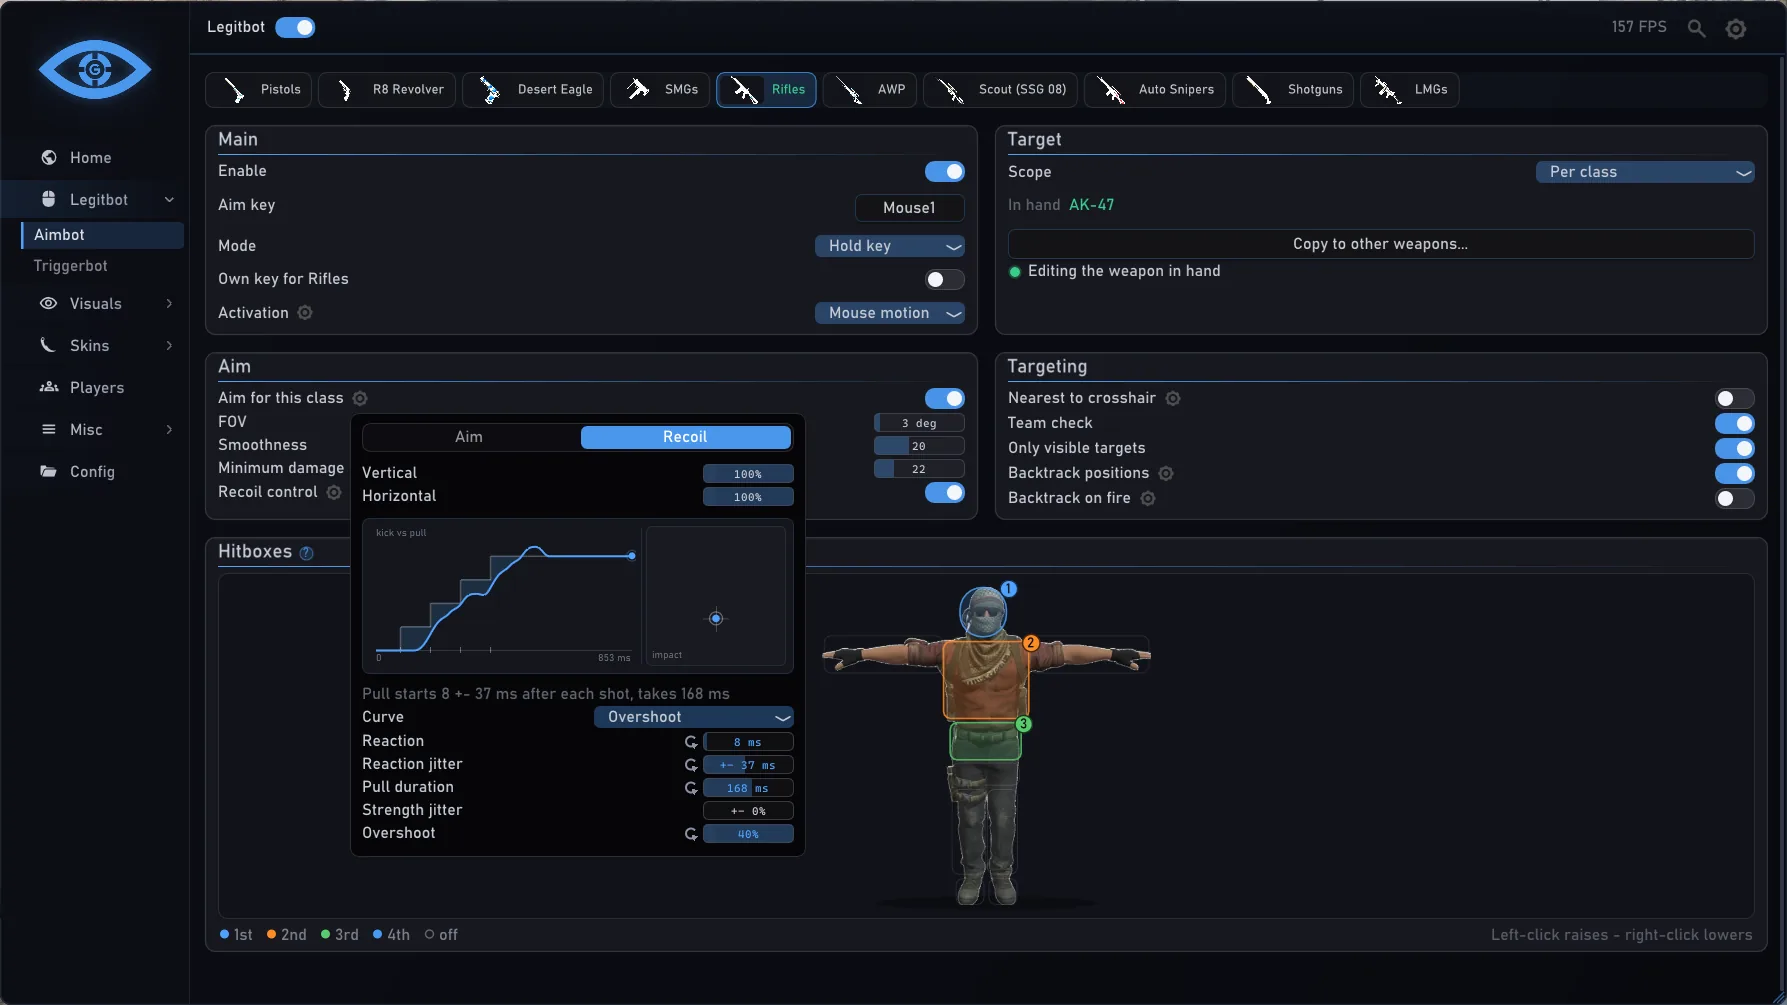Click the Mouse1 aim key button
The width and height of the screenshot is (1787, 1005).
coord(910,208)
